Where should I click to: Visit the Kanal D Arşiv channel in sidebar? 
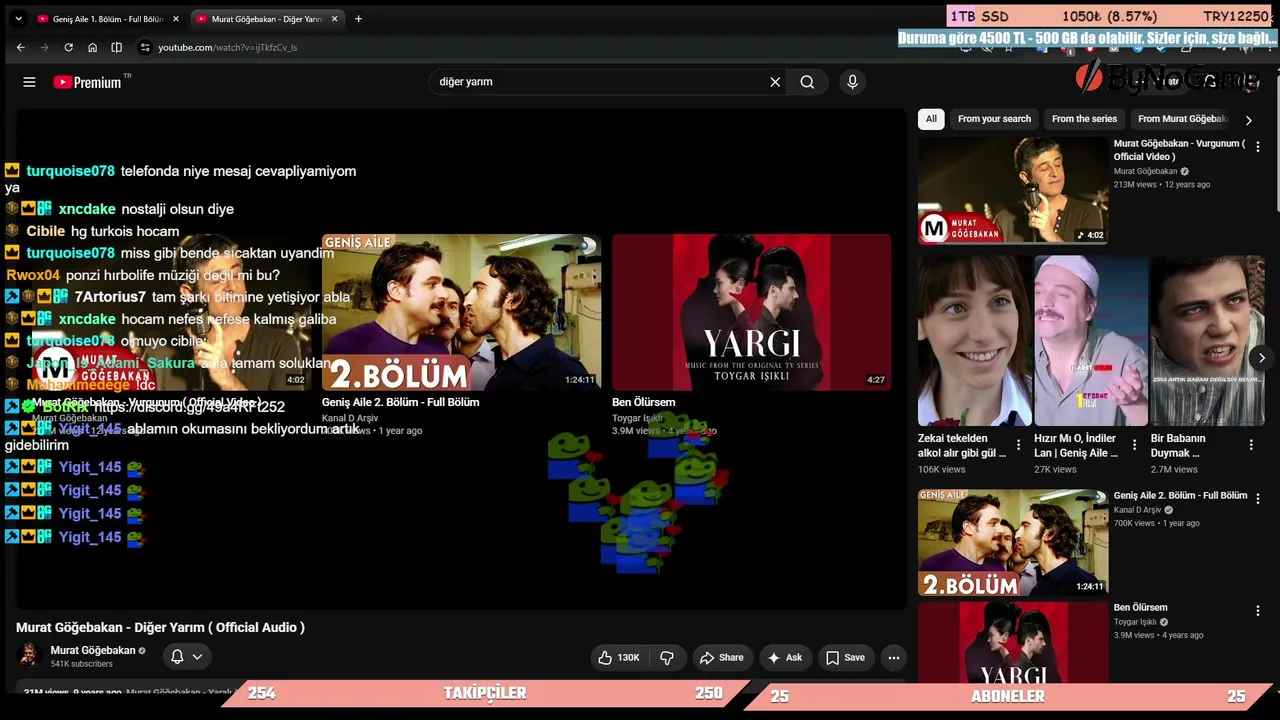tap(1138, 510)
